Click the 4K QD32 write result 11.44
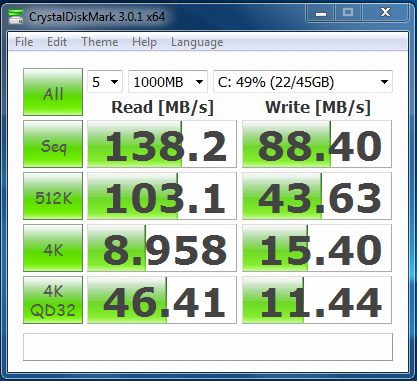Image resolution: width=417 pixels, height=381 pixels. pyautogui.click(x=317, y=300)
